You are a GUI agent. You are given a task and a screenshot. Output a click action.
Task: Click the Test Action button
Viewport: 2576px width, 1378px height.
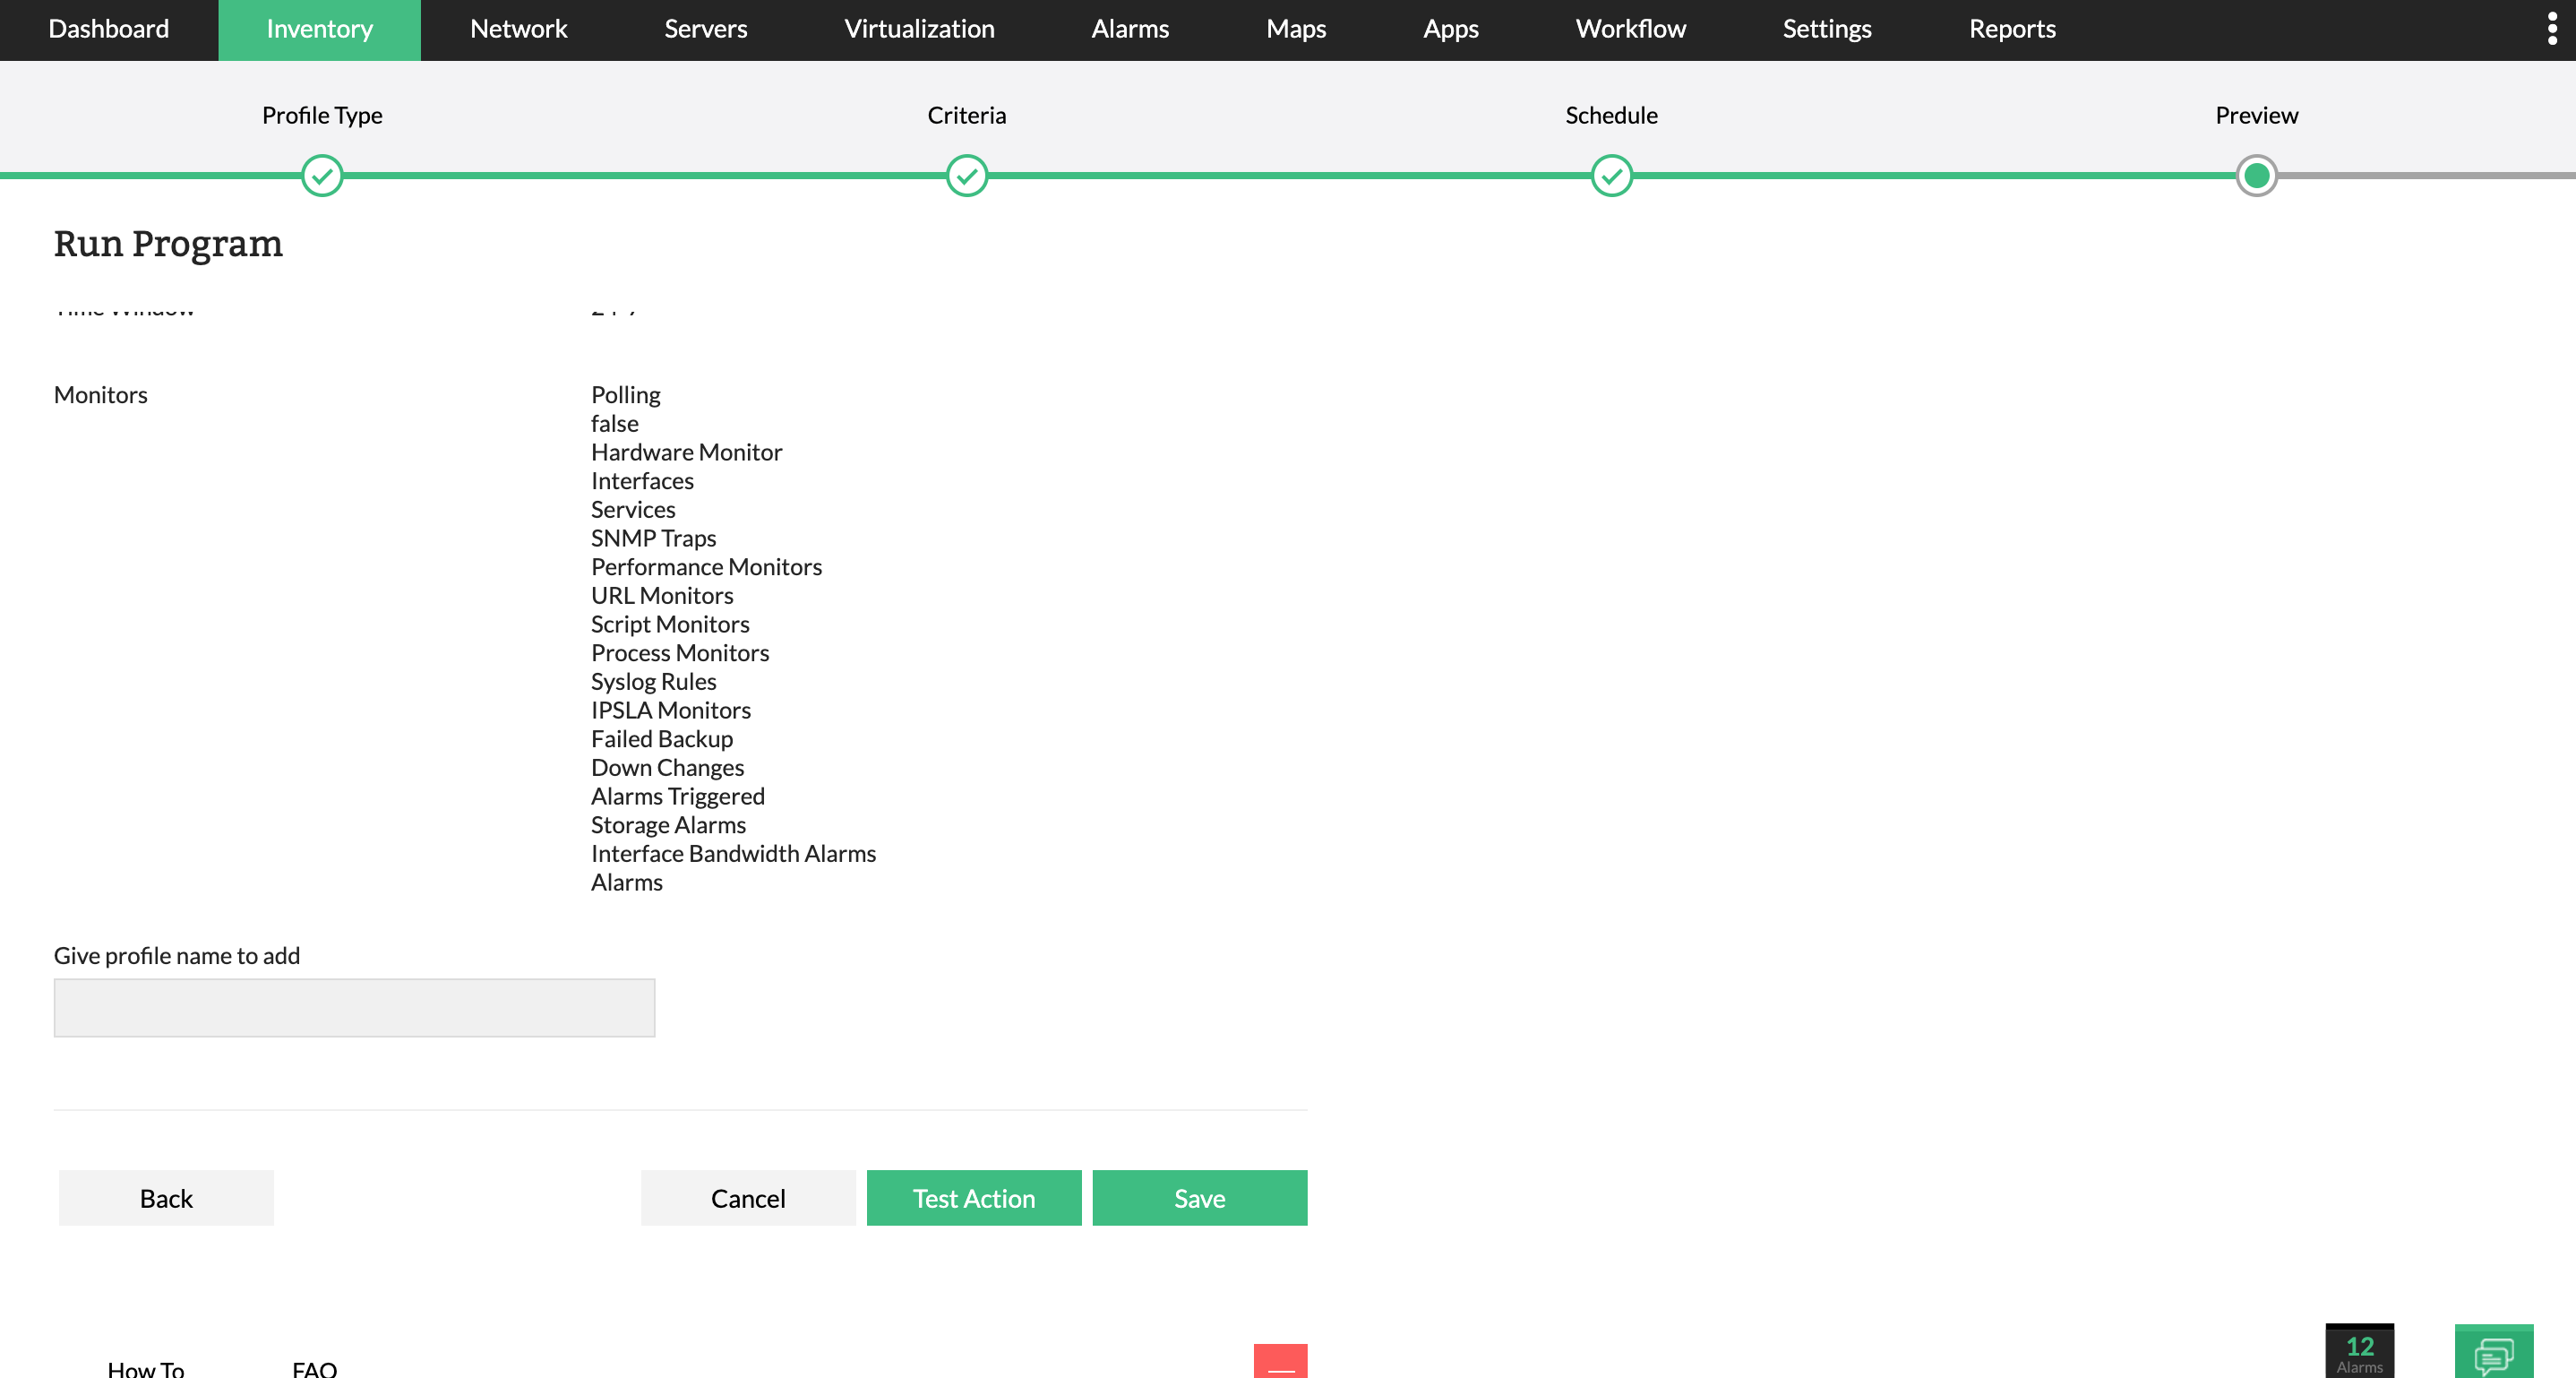click(x=973, y=1198)
